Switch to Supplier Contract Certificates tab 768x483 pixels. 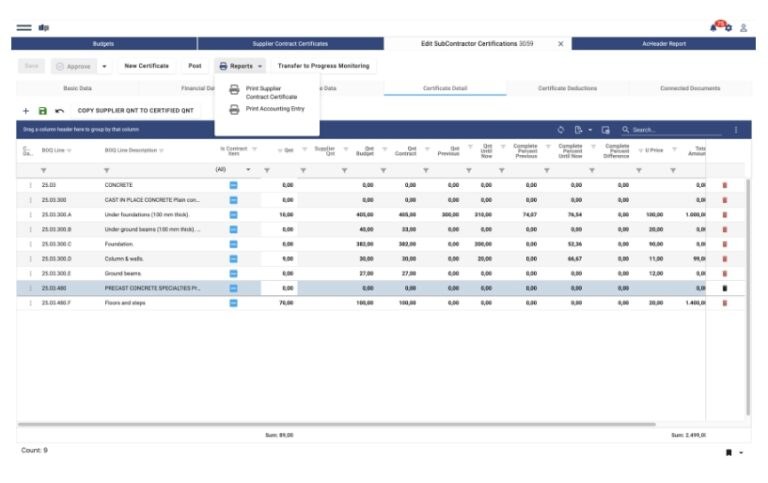(290, 44)
